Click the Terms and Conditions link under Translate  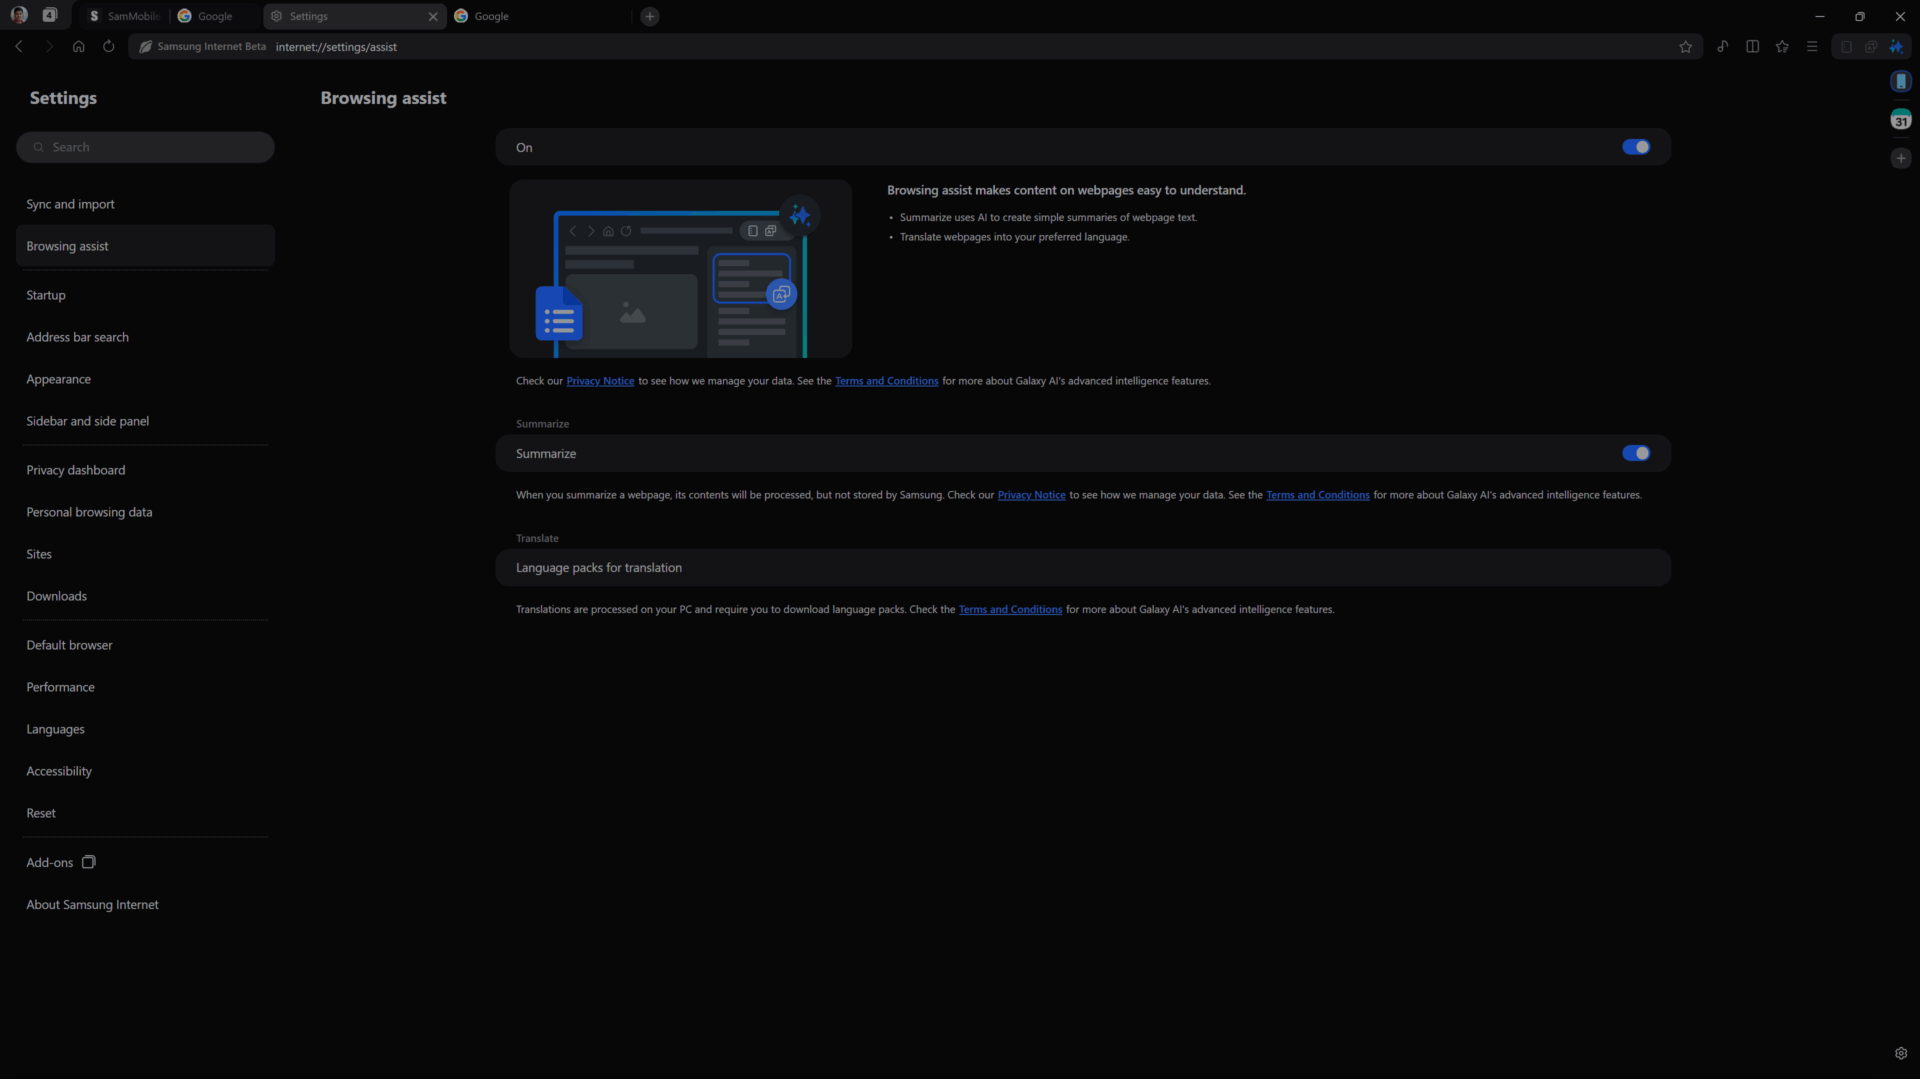tap(1010, 609)
